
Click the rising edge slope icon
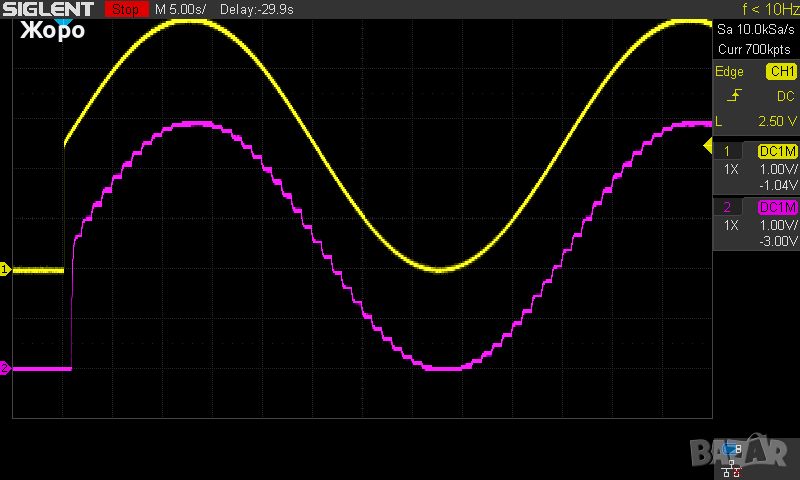point(736,96)
